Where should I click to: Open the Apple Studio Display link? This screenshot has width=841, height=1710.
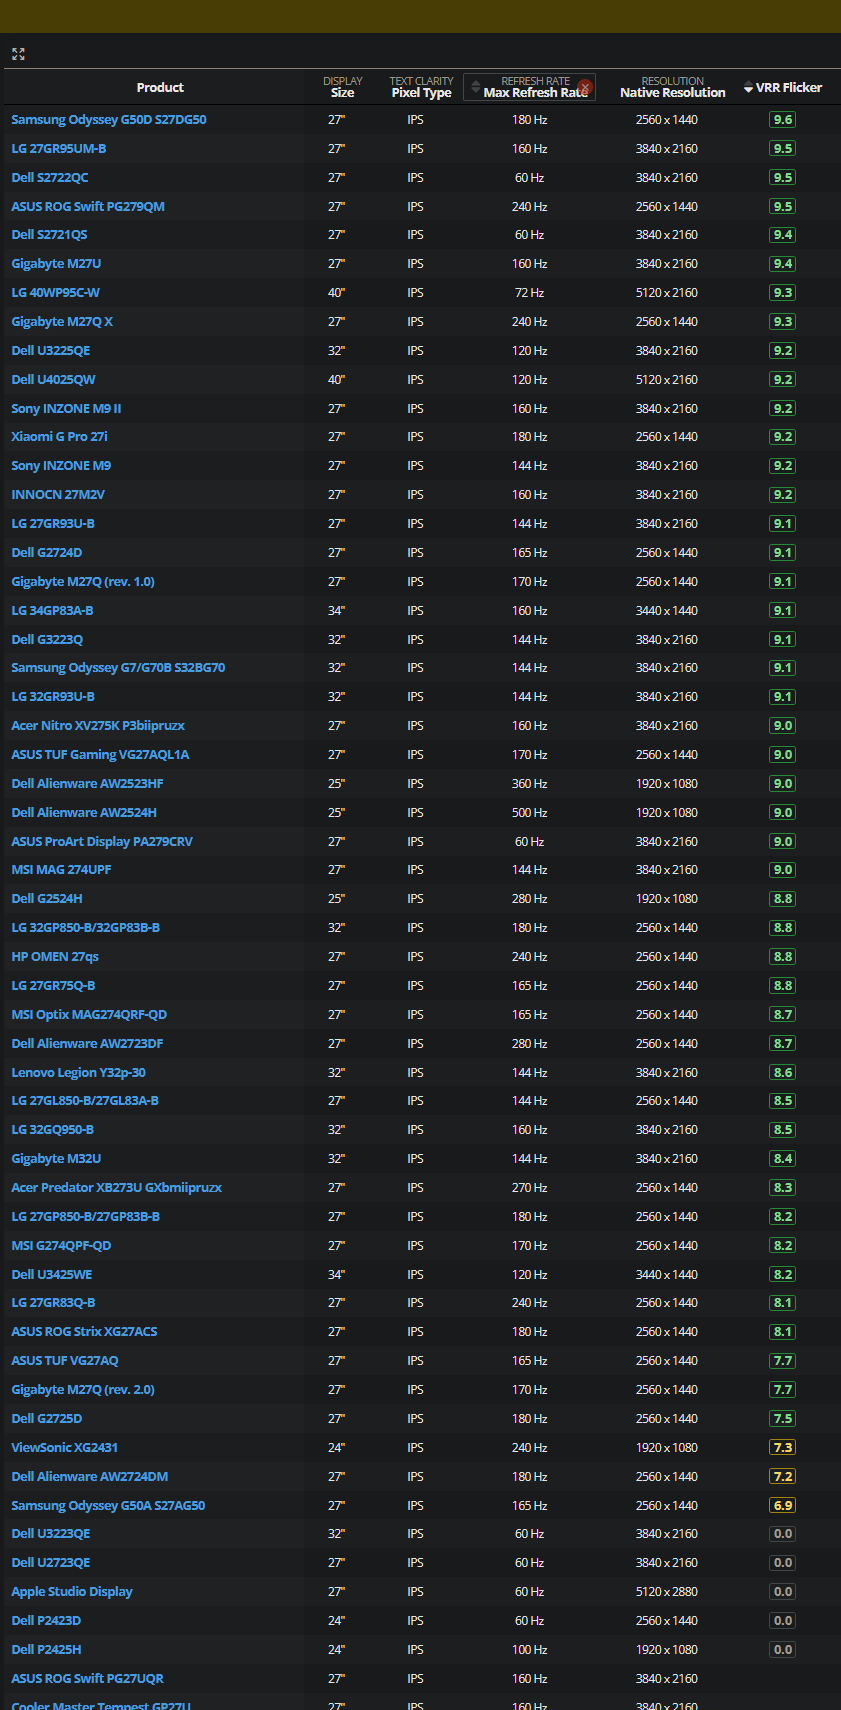tap(72, 1591)
